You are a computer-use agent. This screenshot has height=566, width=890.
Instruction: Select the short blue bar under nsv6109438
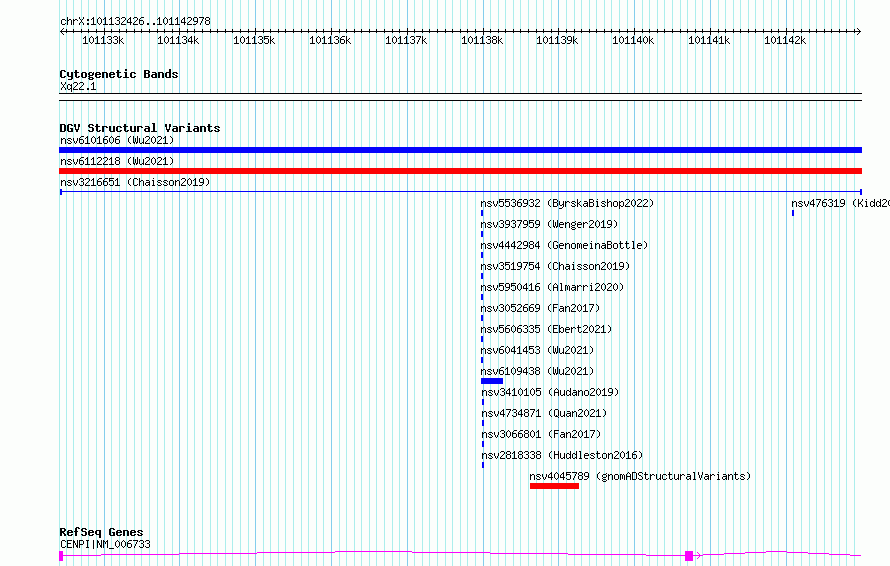pos(492,381)
